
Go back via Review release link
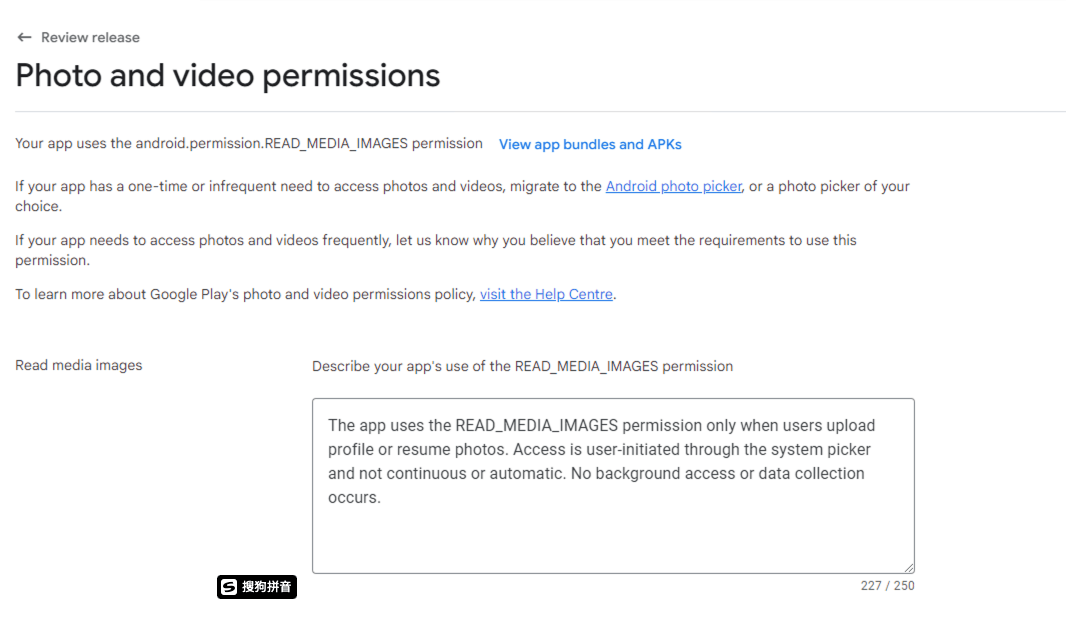[x=90, y=37]
